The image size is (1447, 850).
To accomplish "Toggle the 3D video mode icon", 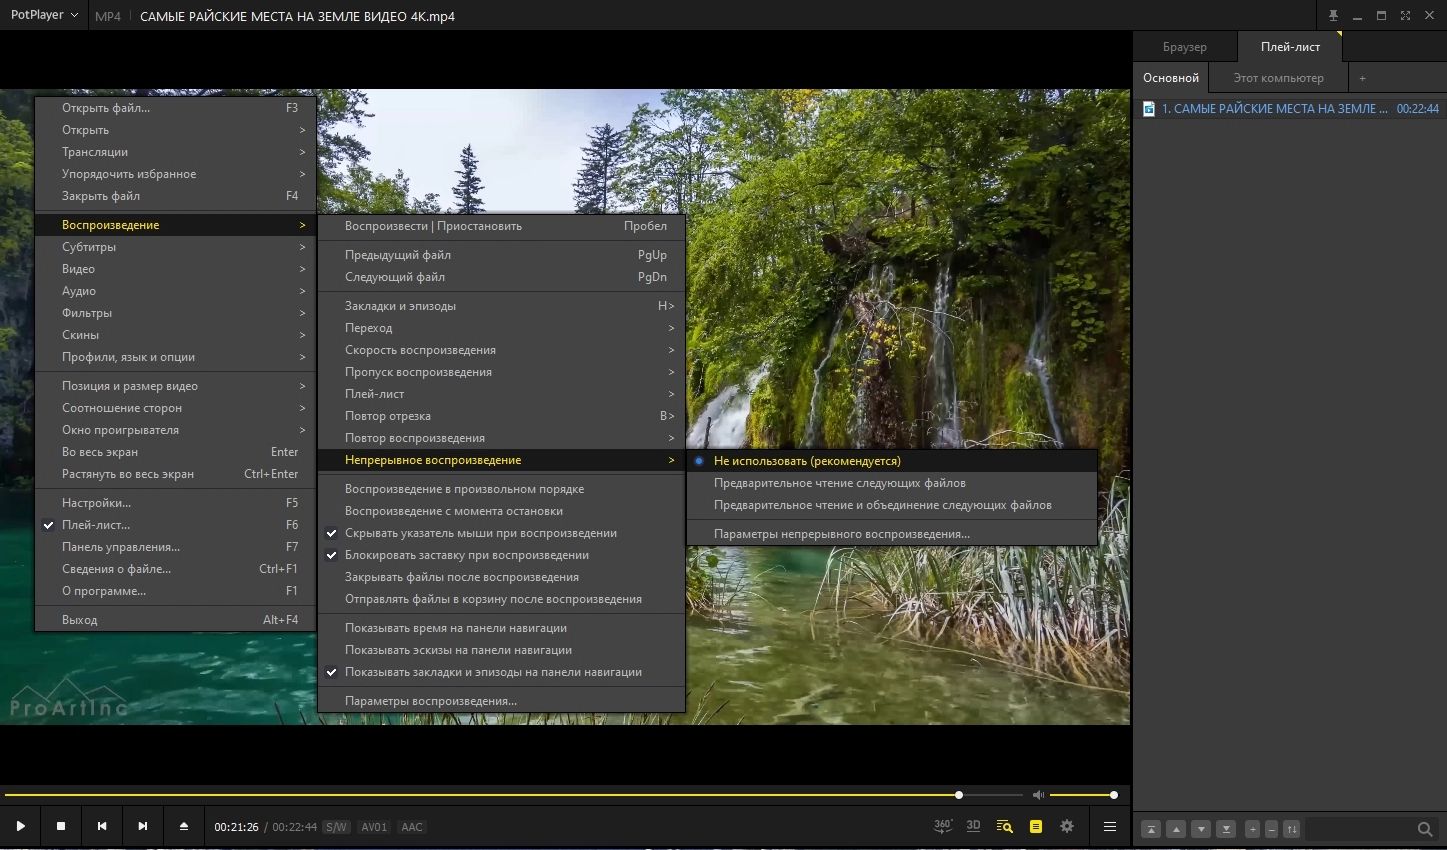I will (x=973, y=826).
